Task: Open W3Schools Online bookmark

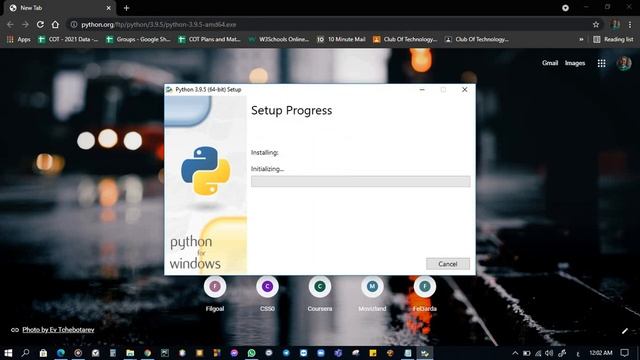Action: click(279, 39)
